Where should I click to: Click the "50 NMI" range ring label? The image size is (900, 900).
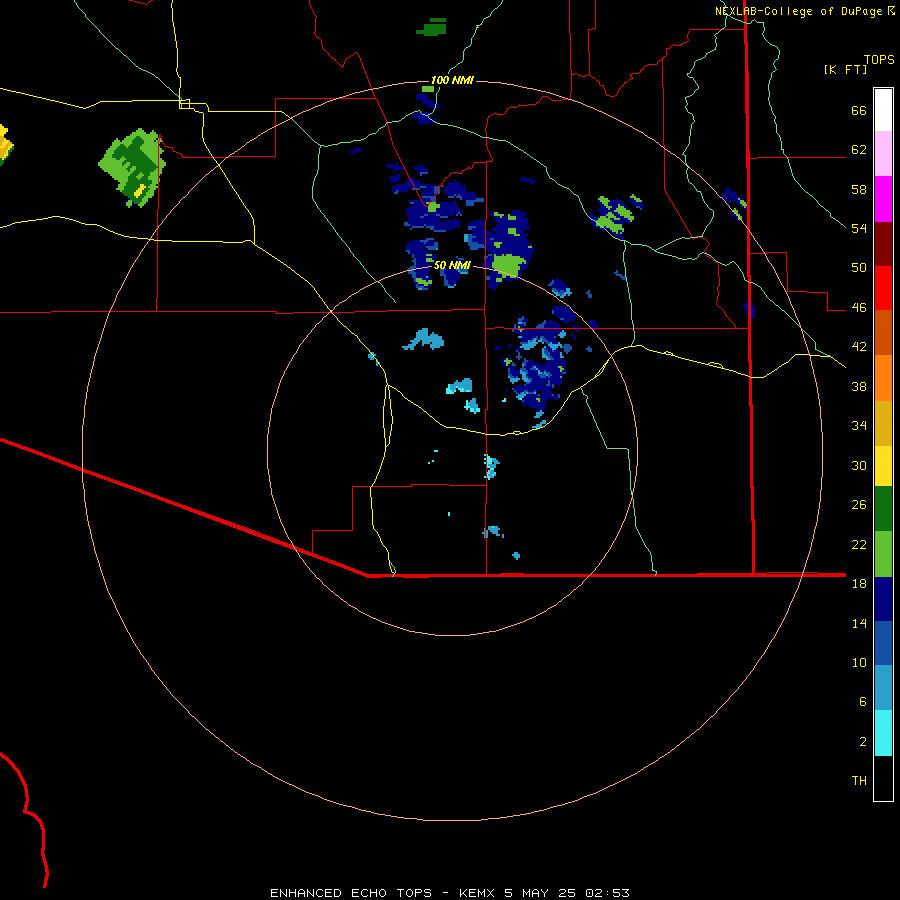click(452, 265)
